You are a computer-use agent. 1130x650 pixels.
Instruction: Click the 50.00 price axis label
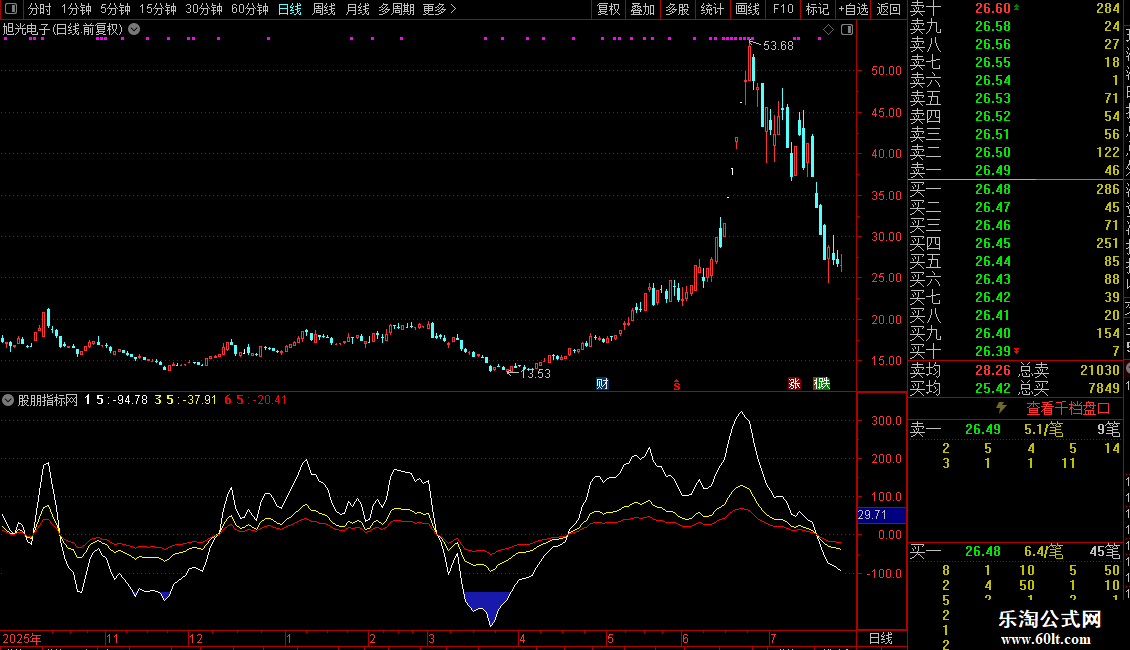coord(886,71)
